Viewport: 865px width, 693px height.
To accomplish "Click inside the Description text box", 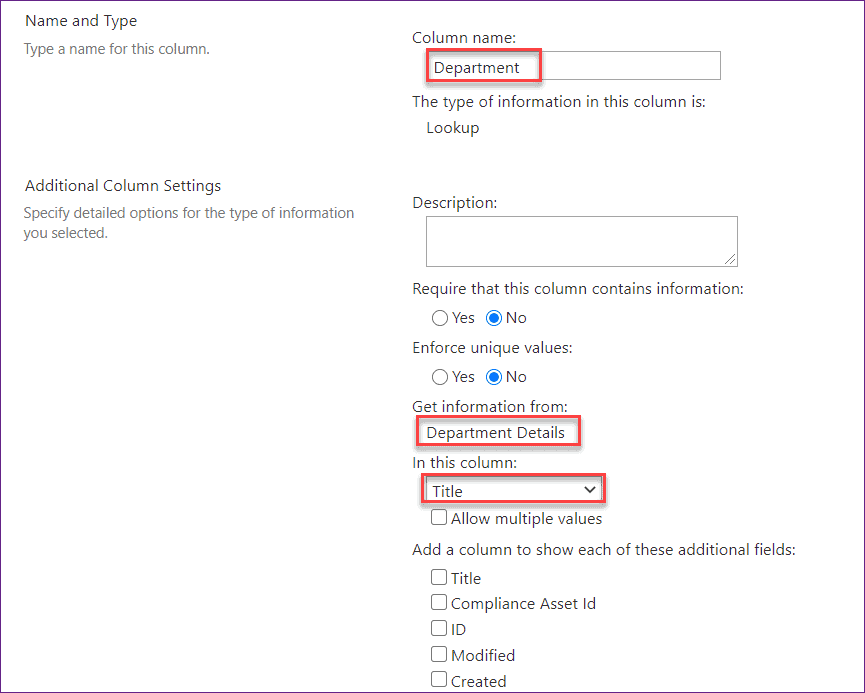I will pyautogui.click(x=580, y=240).
